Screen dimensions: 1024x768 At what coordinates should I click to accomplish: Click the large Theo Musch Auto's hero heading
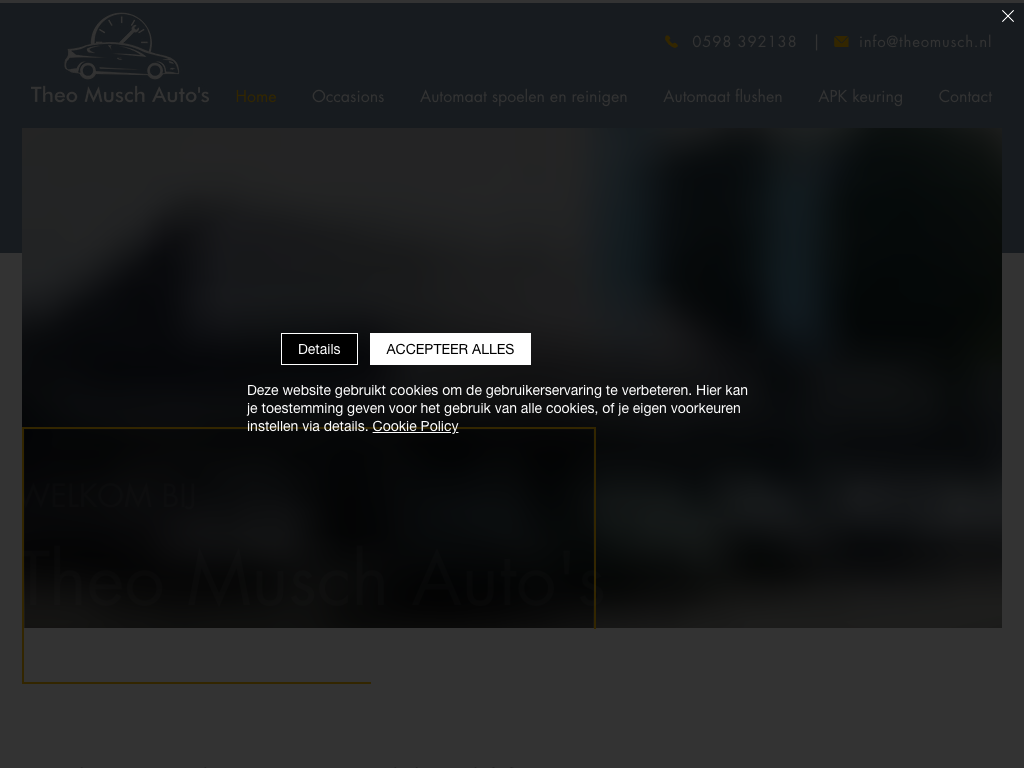click(x=310, y=580)
